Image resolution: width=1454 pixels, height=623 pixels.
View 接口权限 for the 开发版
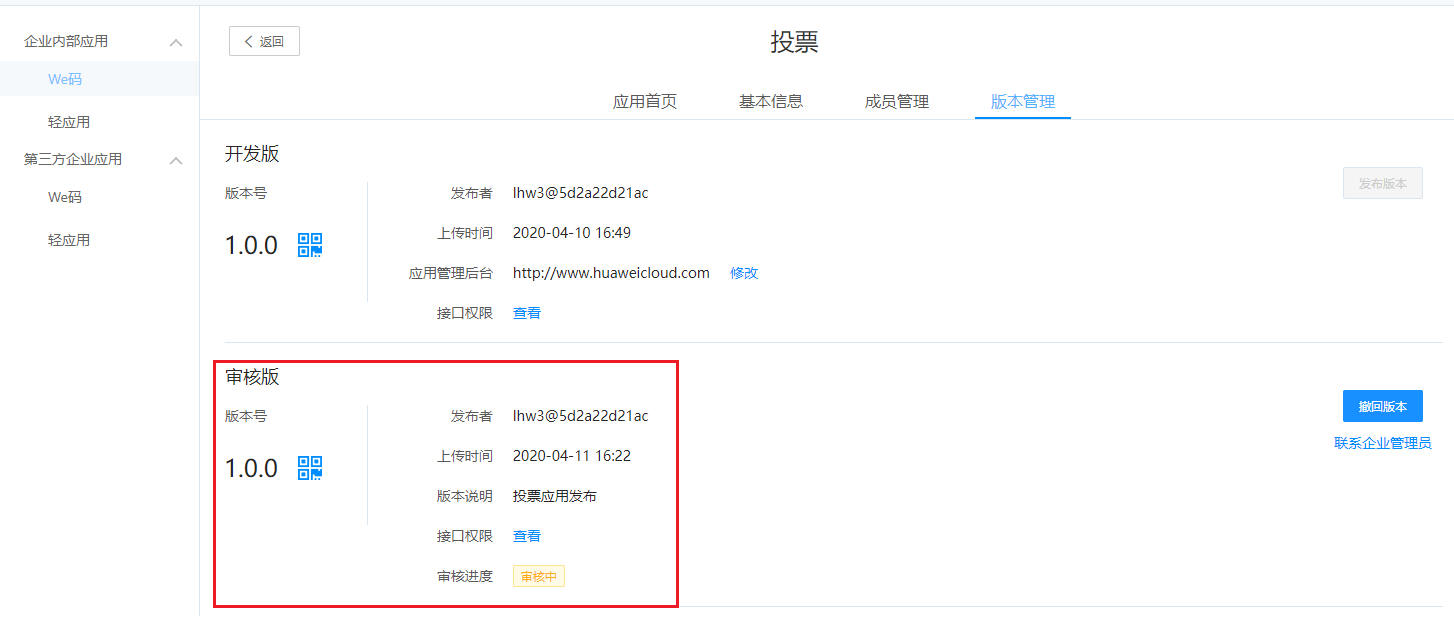pyautogui.click(x=527, y=313)
